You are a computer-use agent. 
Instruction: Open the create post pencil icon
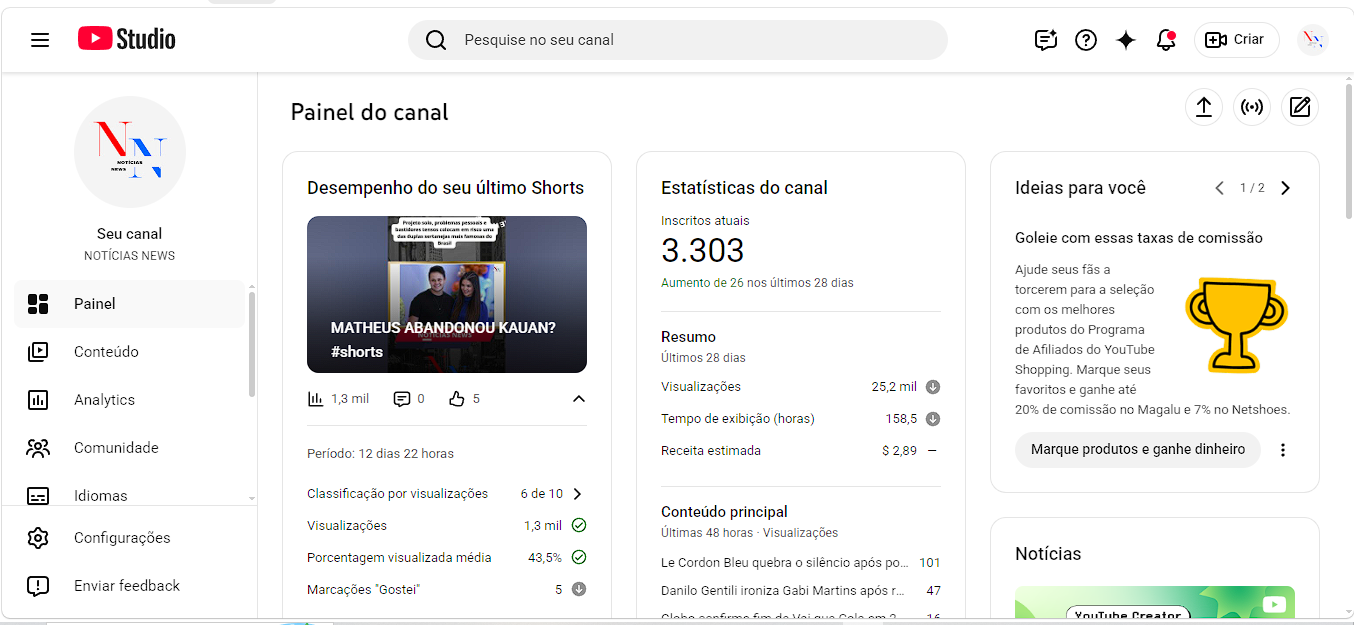[1300, 107]
